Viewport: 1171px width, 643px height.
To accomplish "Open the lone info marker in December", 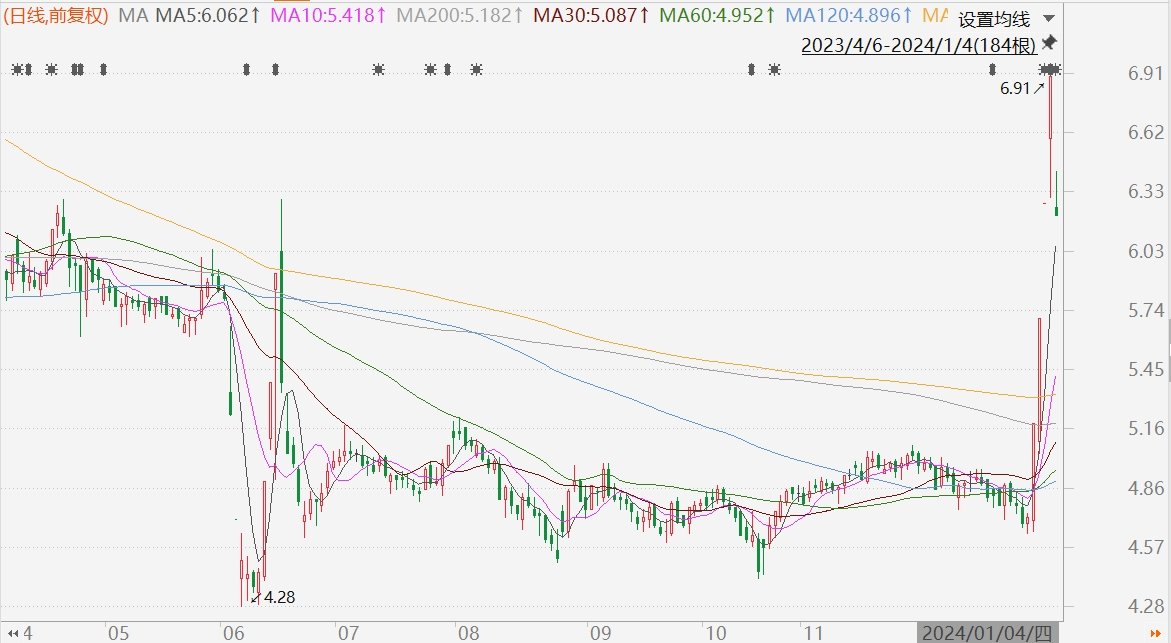I will 993,69.
